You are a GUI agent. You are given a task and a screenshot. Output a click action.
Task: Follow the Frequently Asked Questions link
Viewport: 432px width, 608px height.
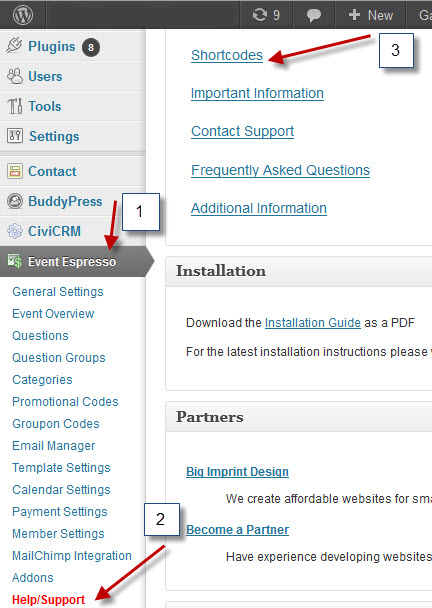click(x=280, y=170)
